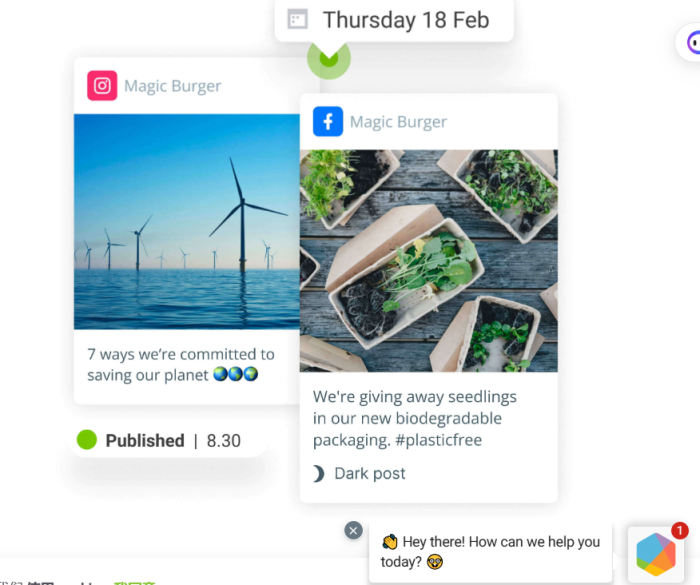The width and height of the screenshot is (700, 585).
Task: Click the green Published status dot
Action: coord(87,440)
